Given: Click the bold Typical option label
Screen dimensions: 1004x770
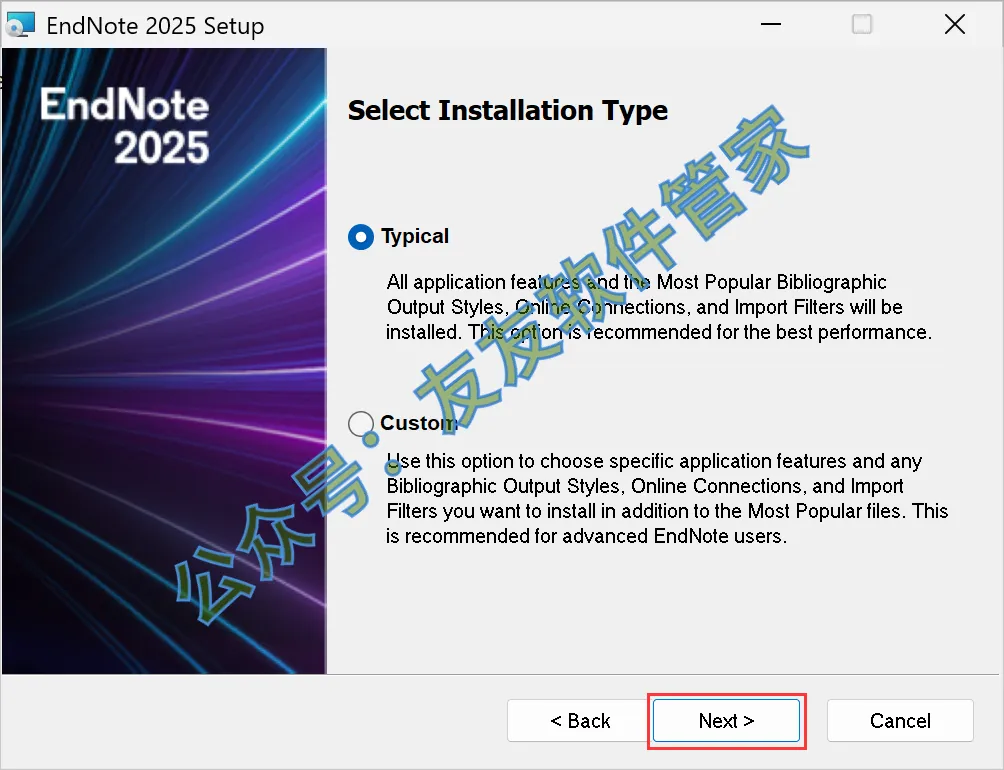Looking at the screenshot, I should tap(415, 237).
